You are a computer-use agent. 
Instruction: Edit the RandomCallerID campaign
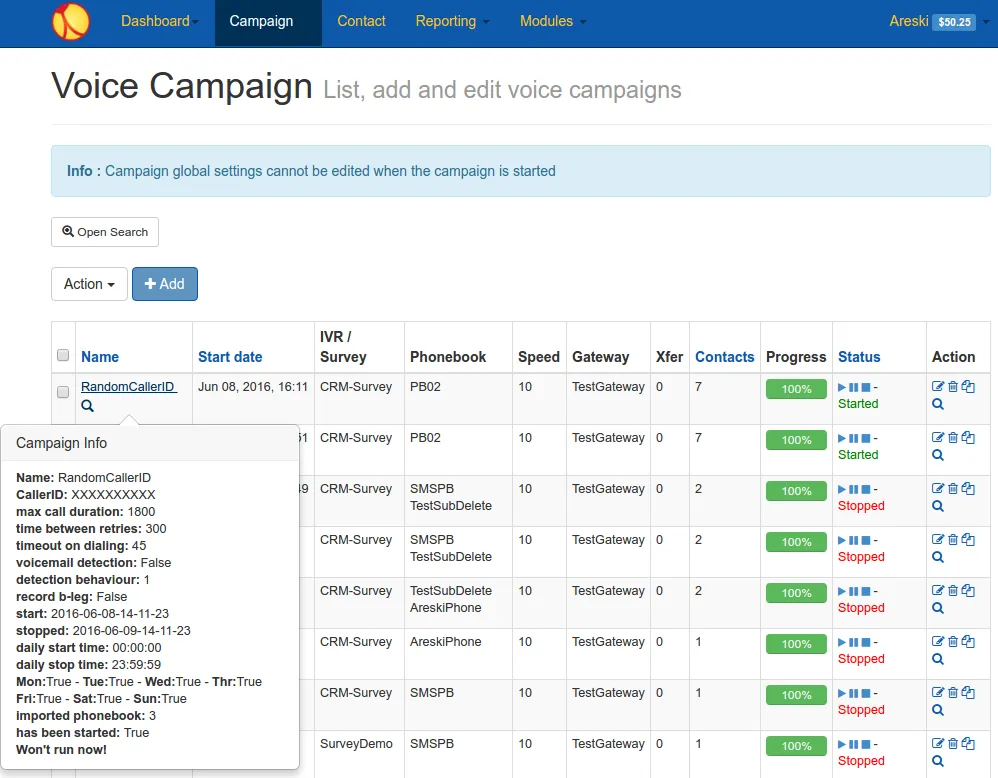pyautogui.click(x=938, y=386)
